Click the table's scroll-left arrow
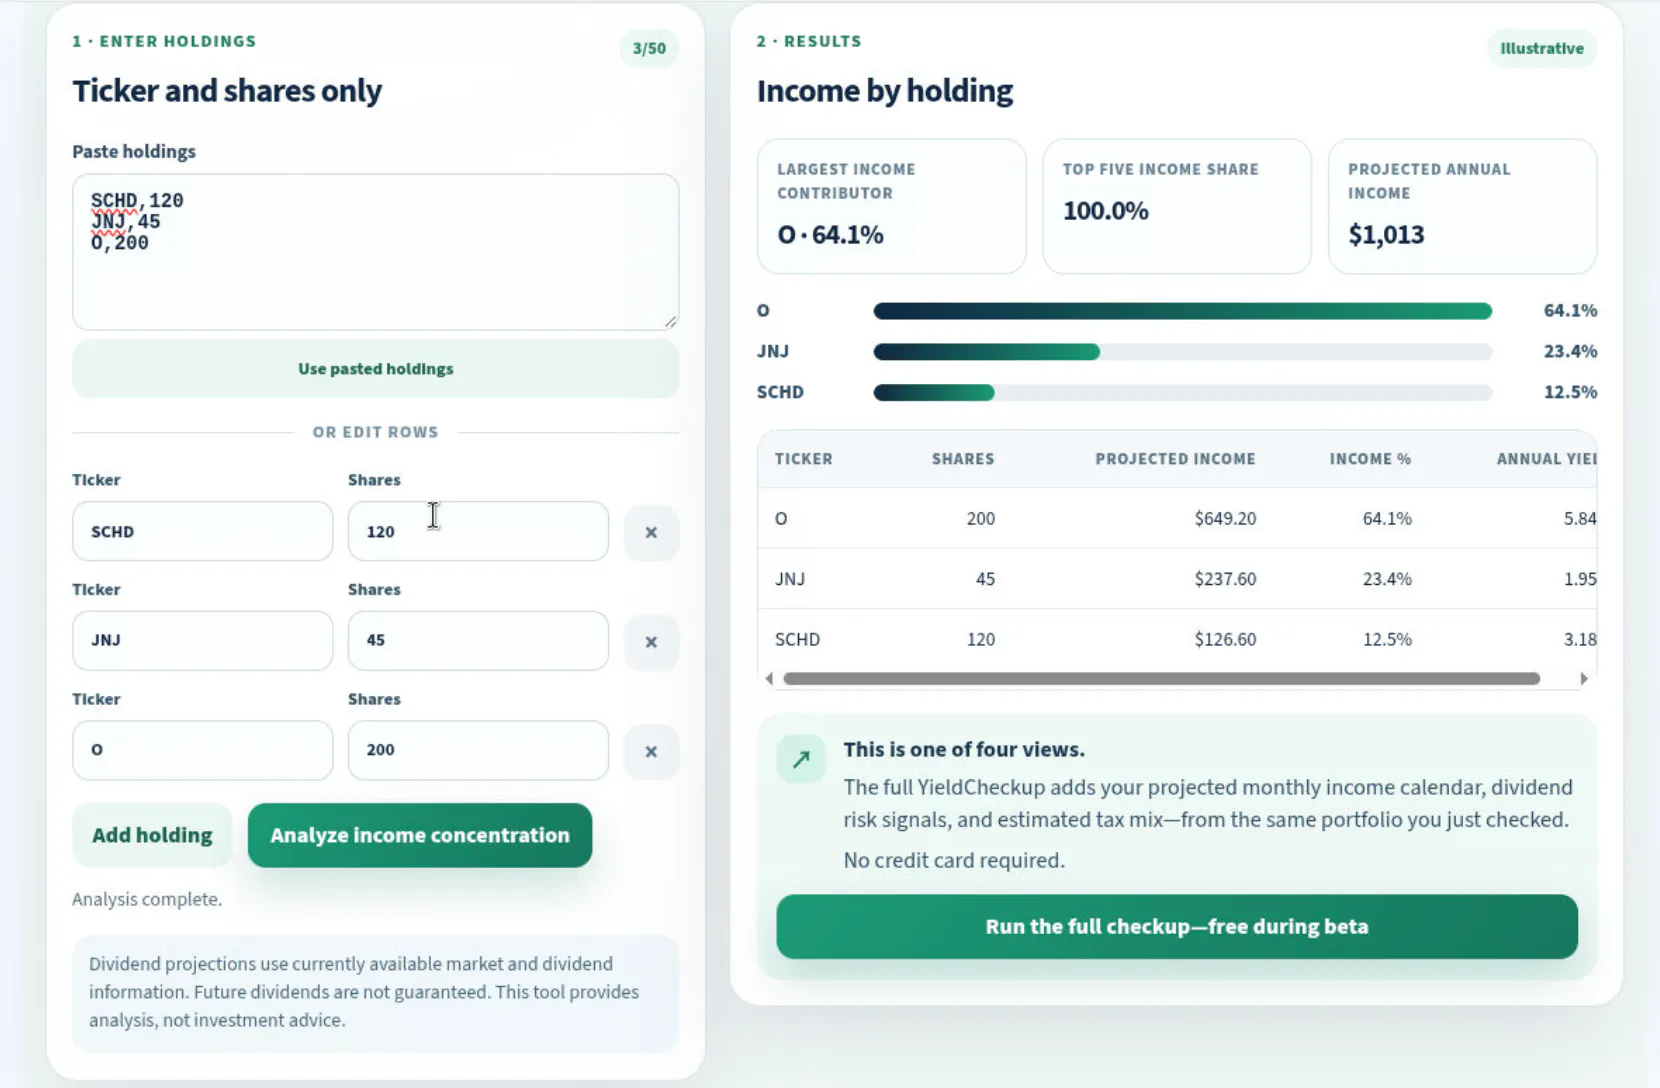 (769, 678)
